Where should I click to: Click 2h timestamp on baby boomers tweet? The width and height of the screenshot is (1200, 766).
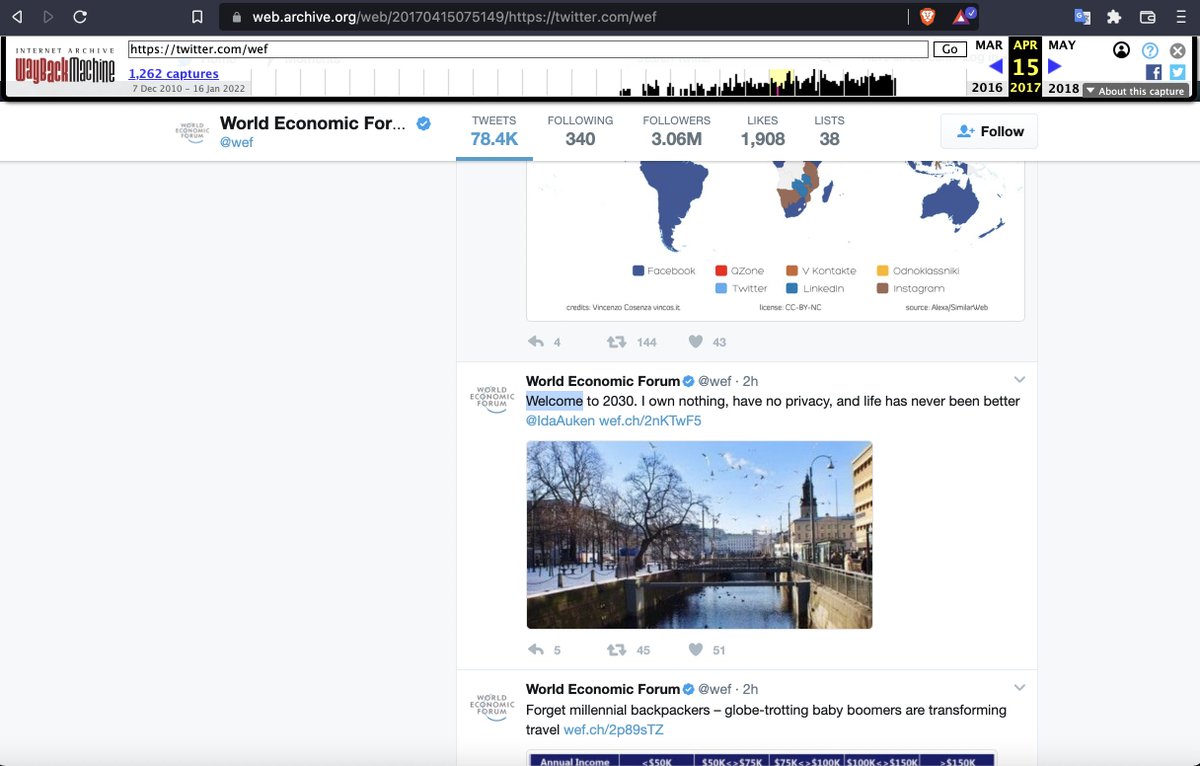click(750, 689)
